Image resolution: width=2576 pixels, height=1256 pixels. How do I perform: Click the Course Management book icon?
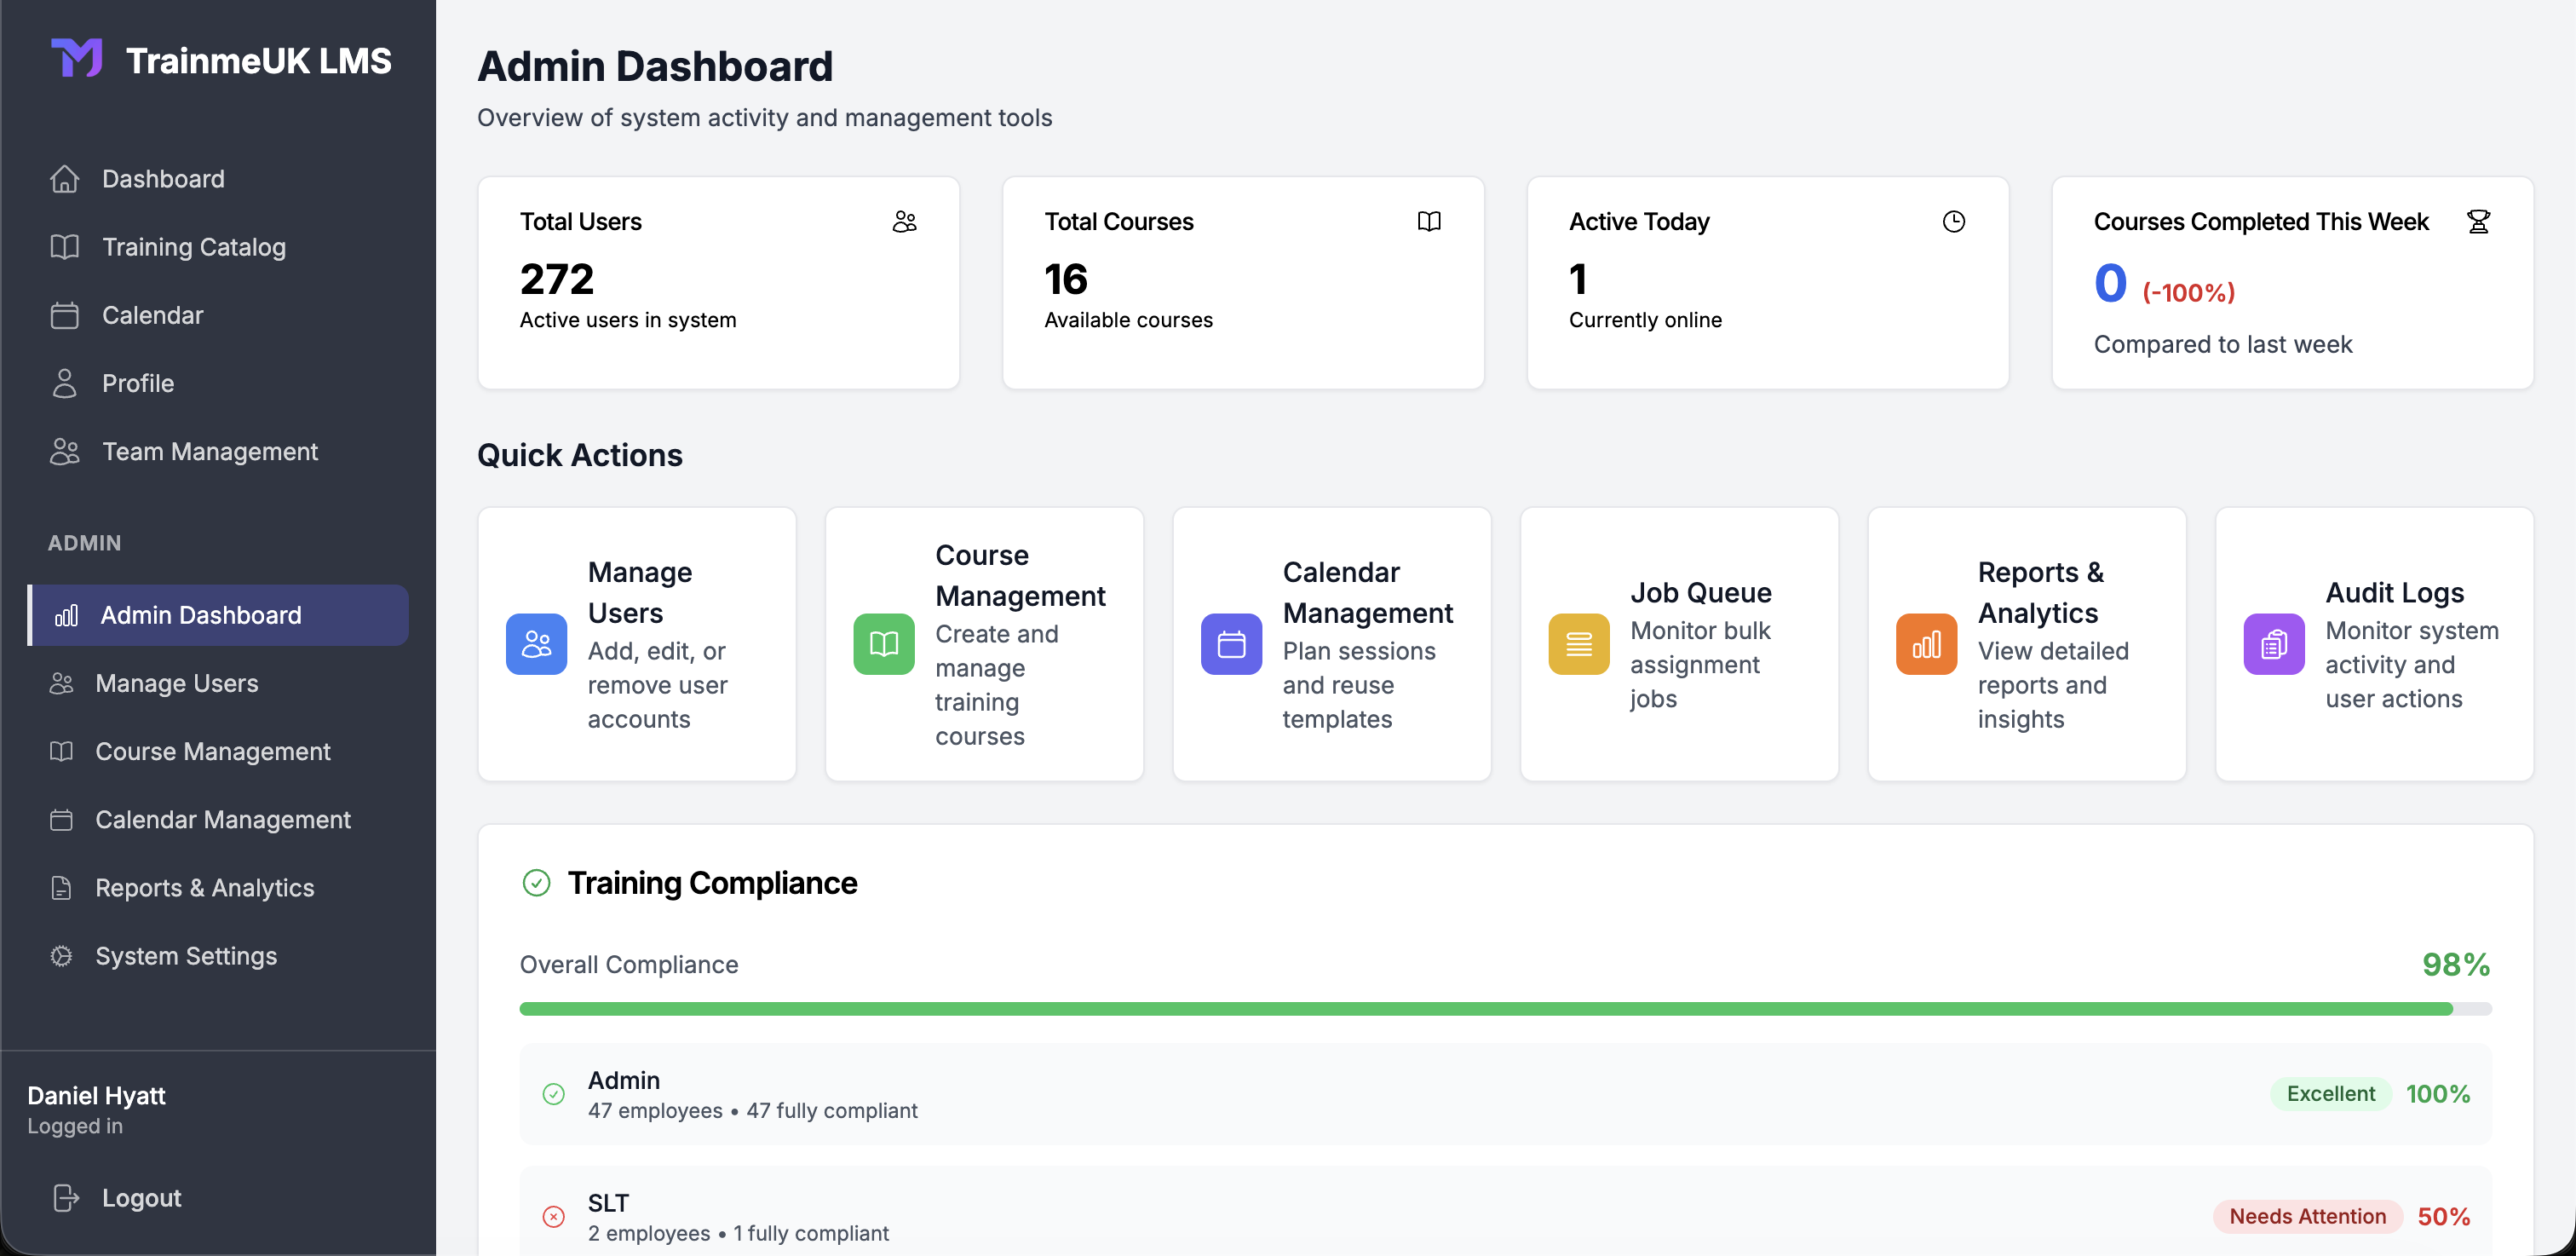pyautogui.click(x=883, y=644)
